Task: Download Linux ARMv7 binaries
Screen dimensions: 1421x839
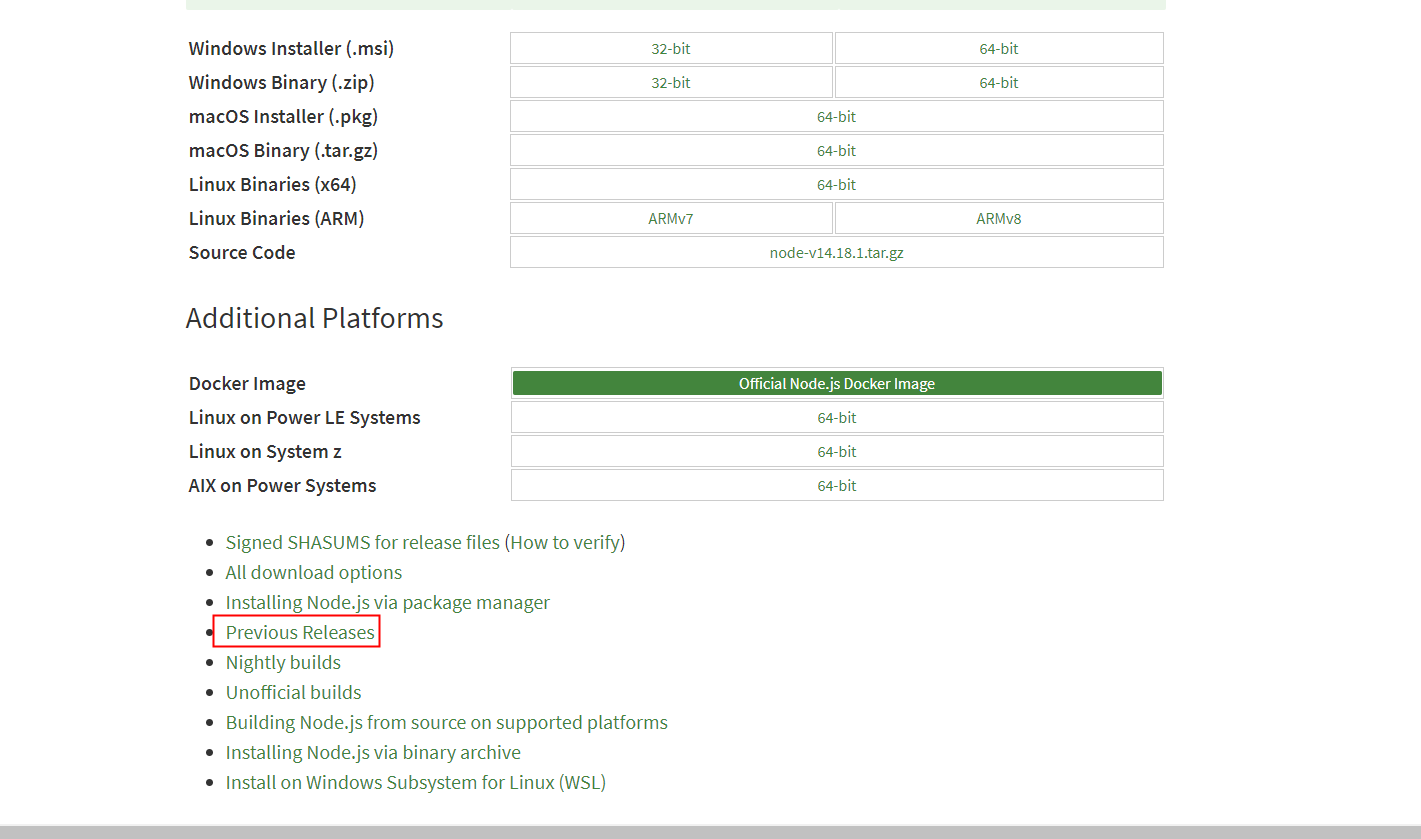Action: point(671,218)
